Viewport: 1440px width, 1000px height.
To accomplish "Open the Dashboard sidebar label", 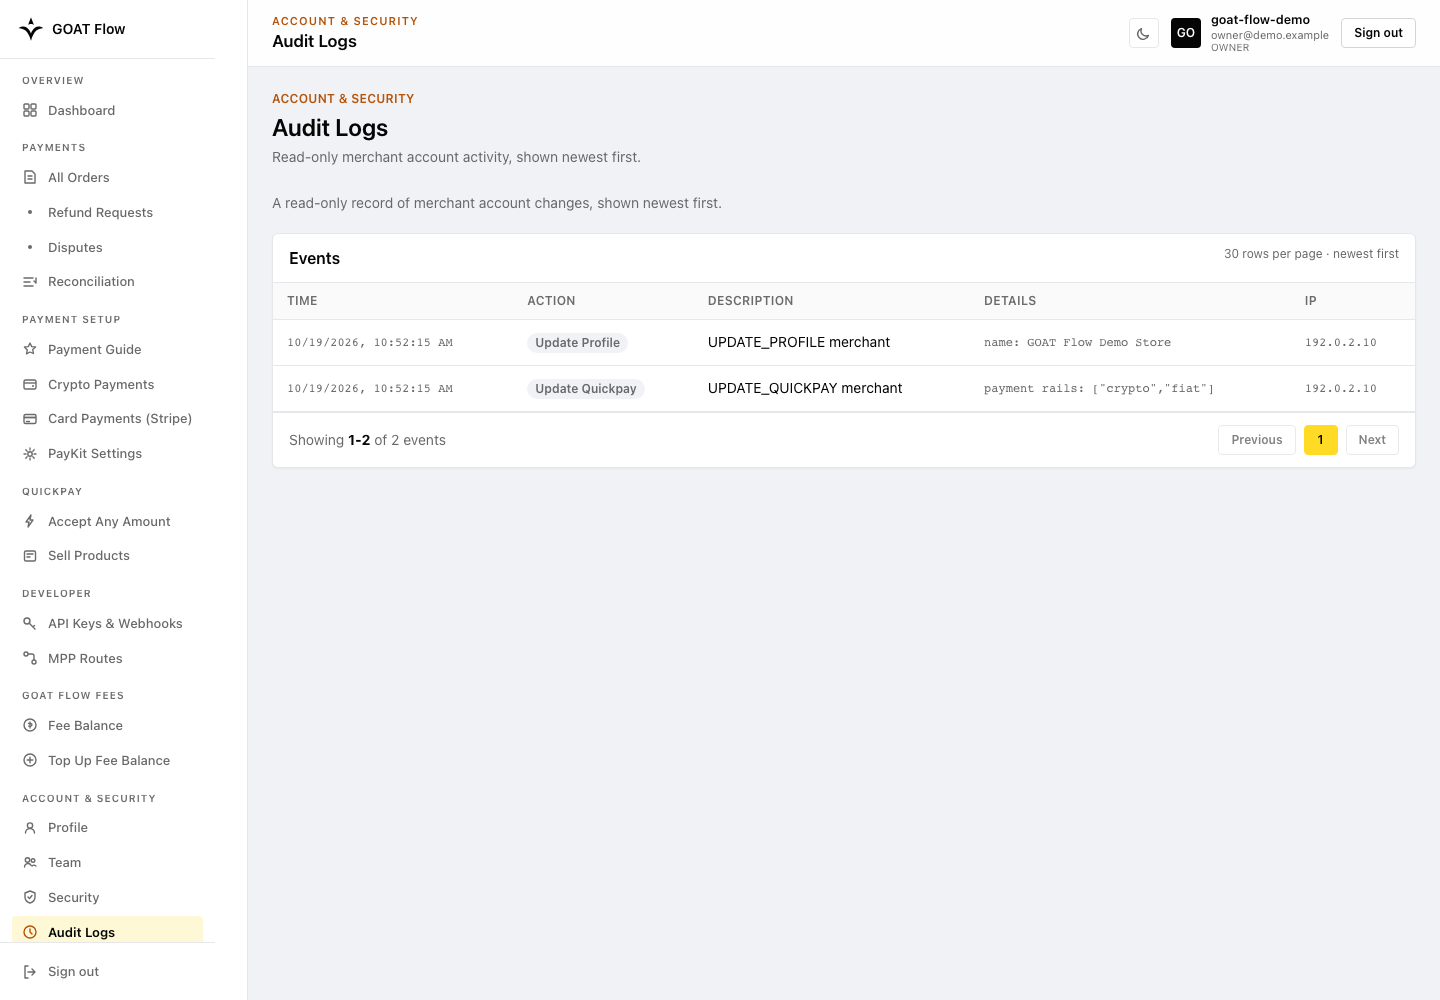I will [81, 111].
